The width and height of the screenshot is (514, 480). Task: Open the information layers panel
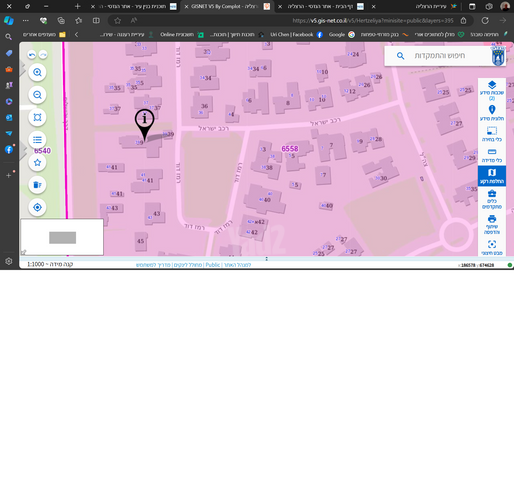pos(492,90)
